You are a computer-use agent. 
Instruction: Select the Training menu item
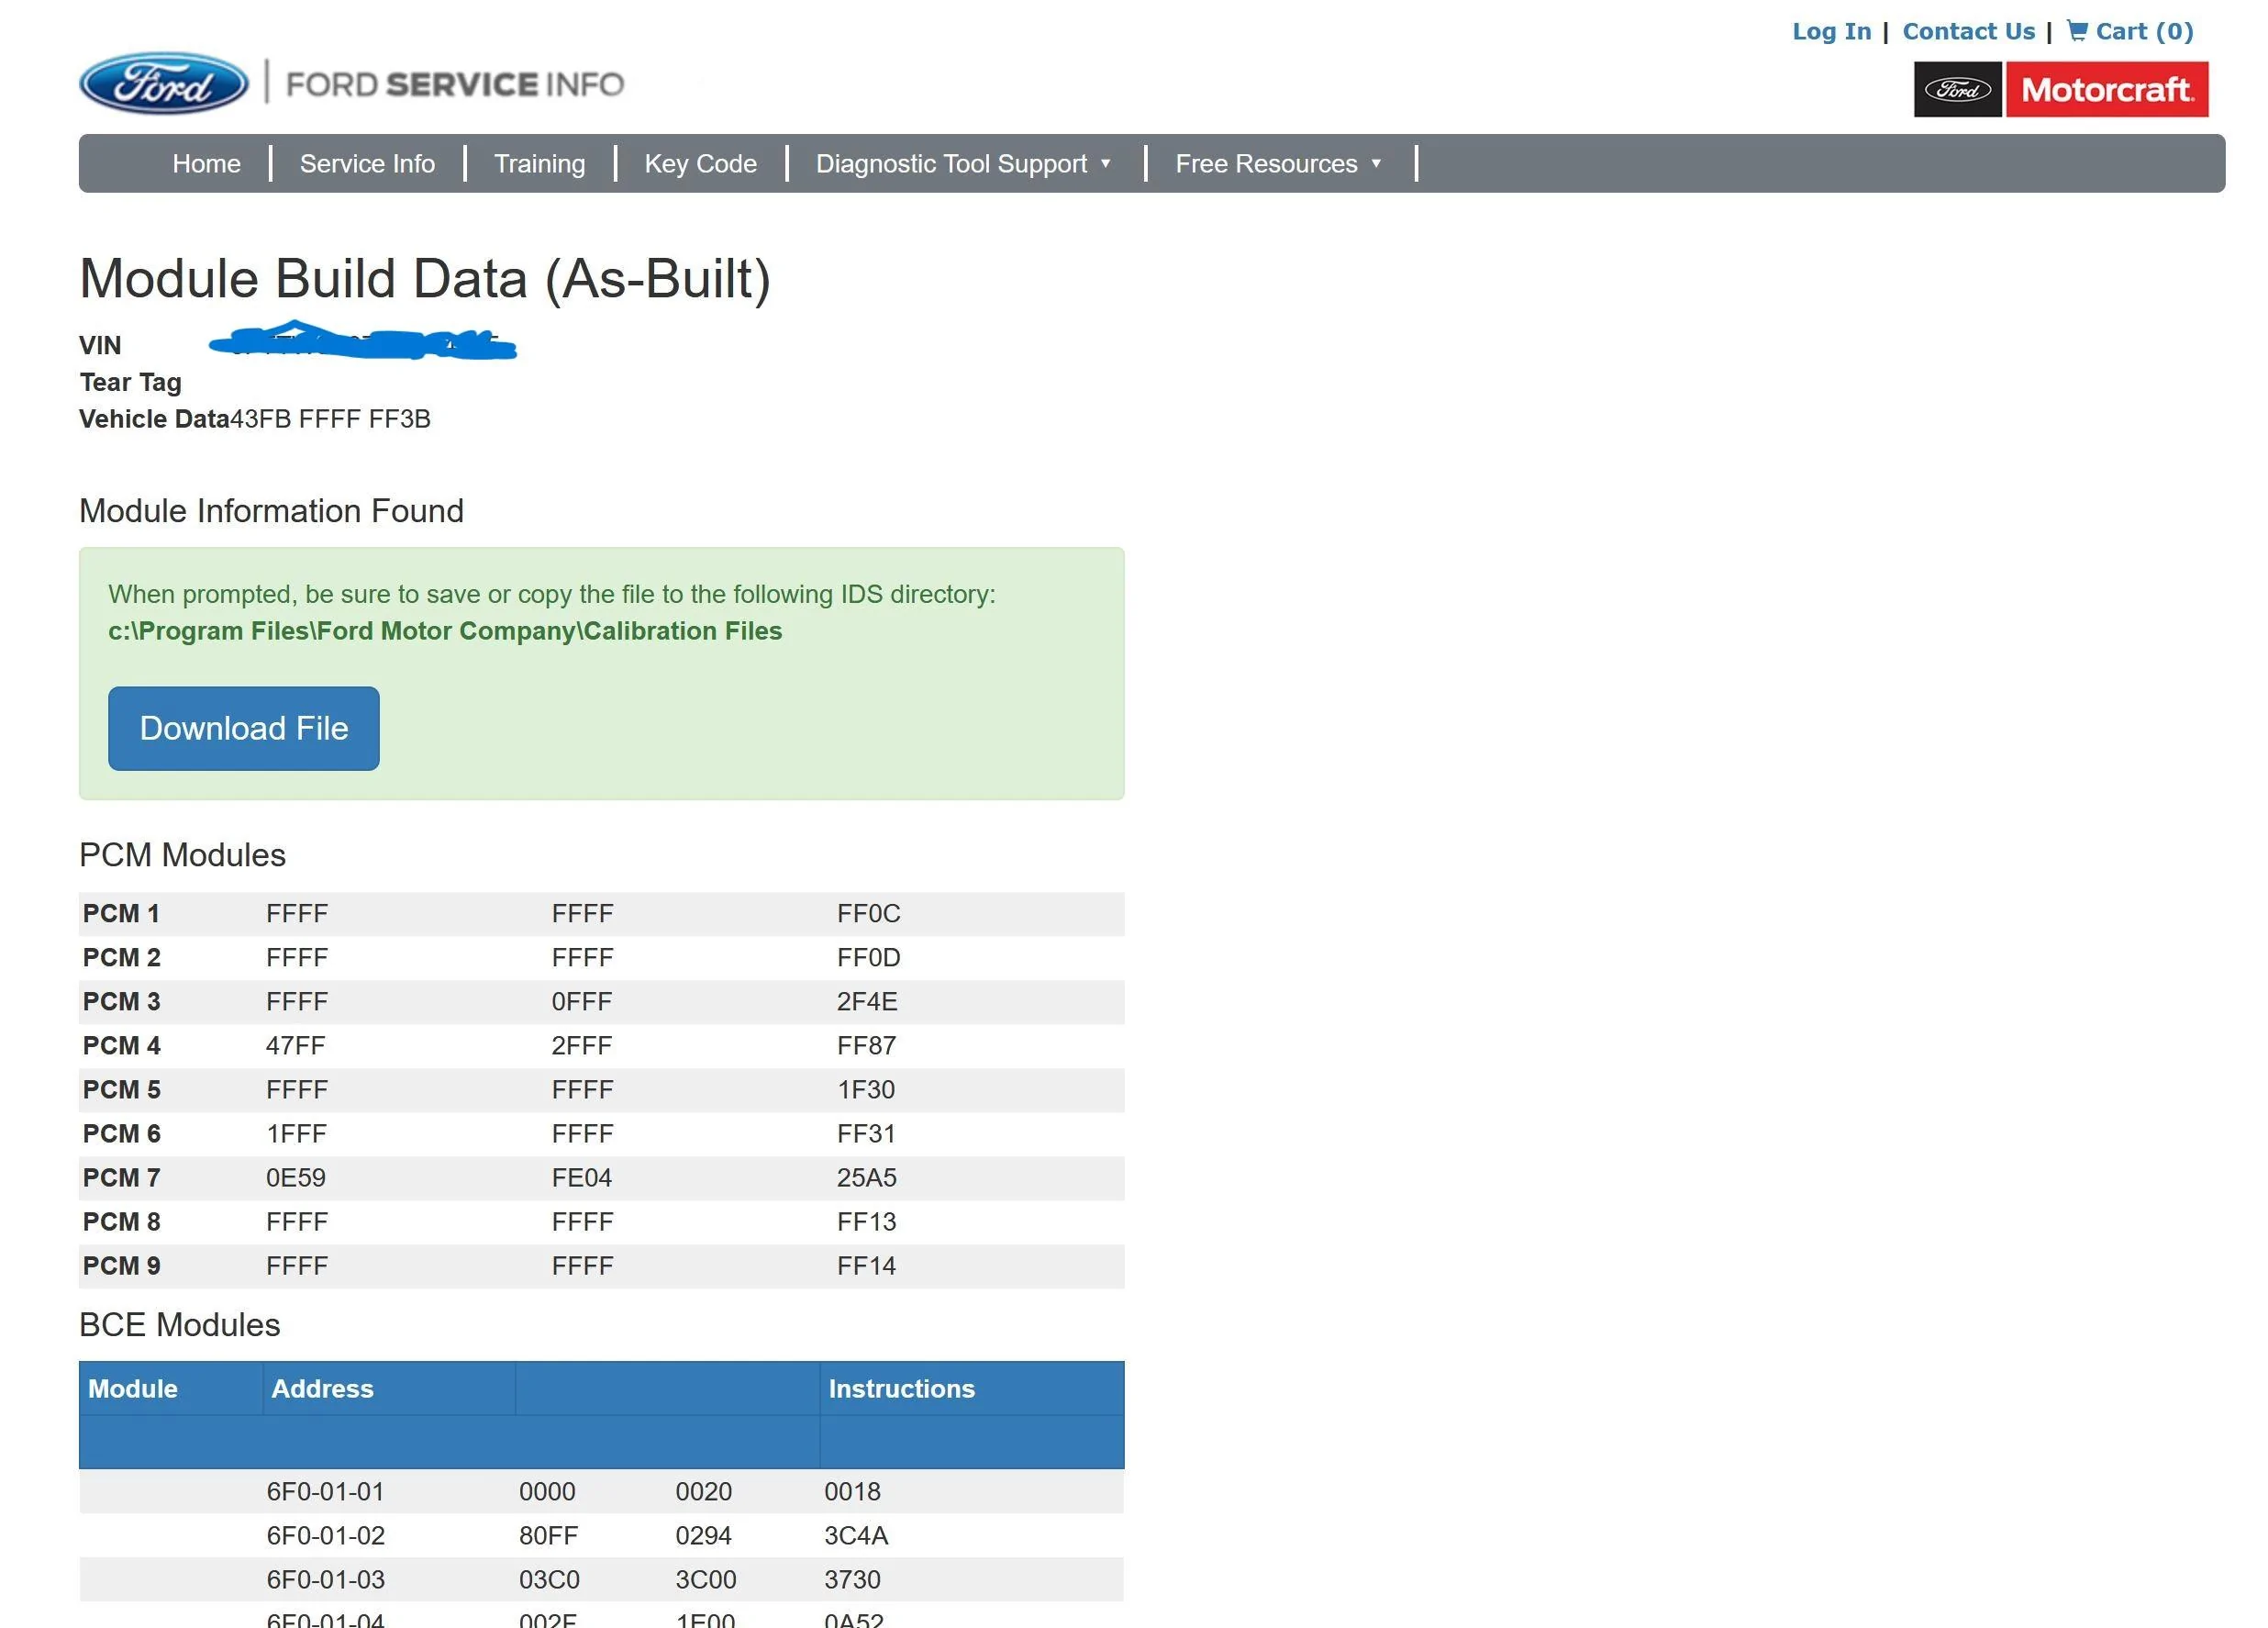[540, 163]
